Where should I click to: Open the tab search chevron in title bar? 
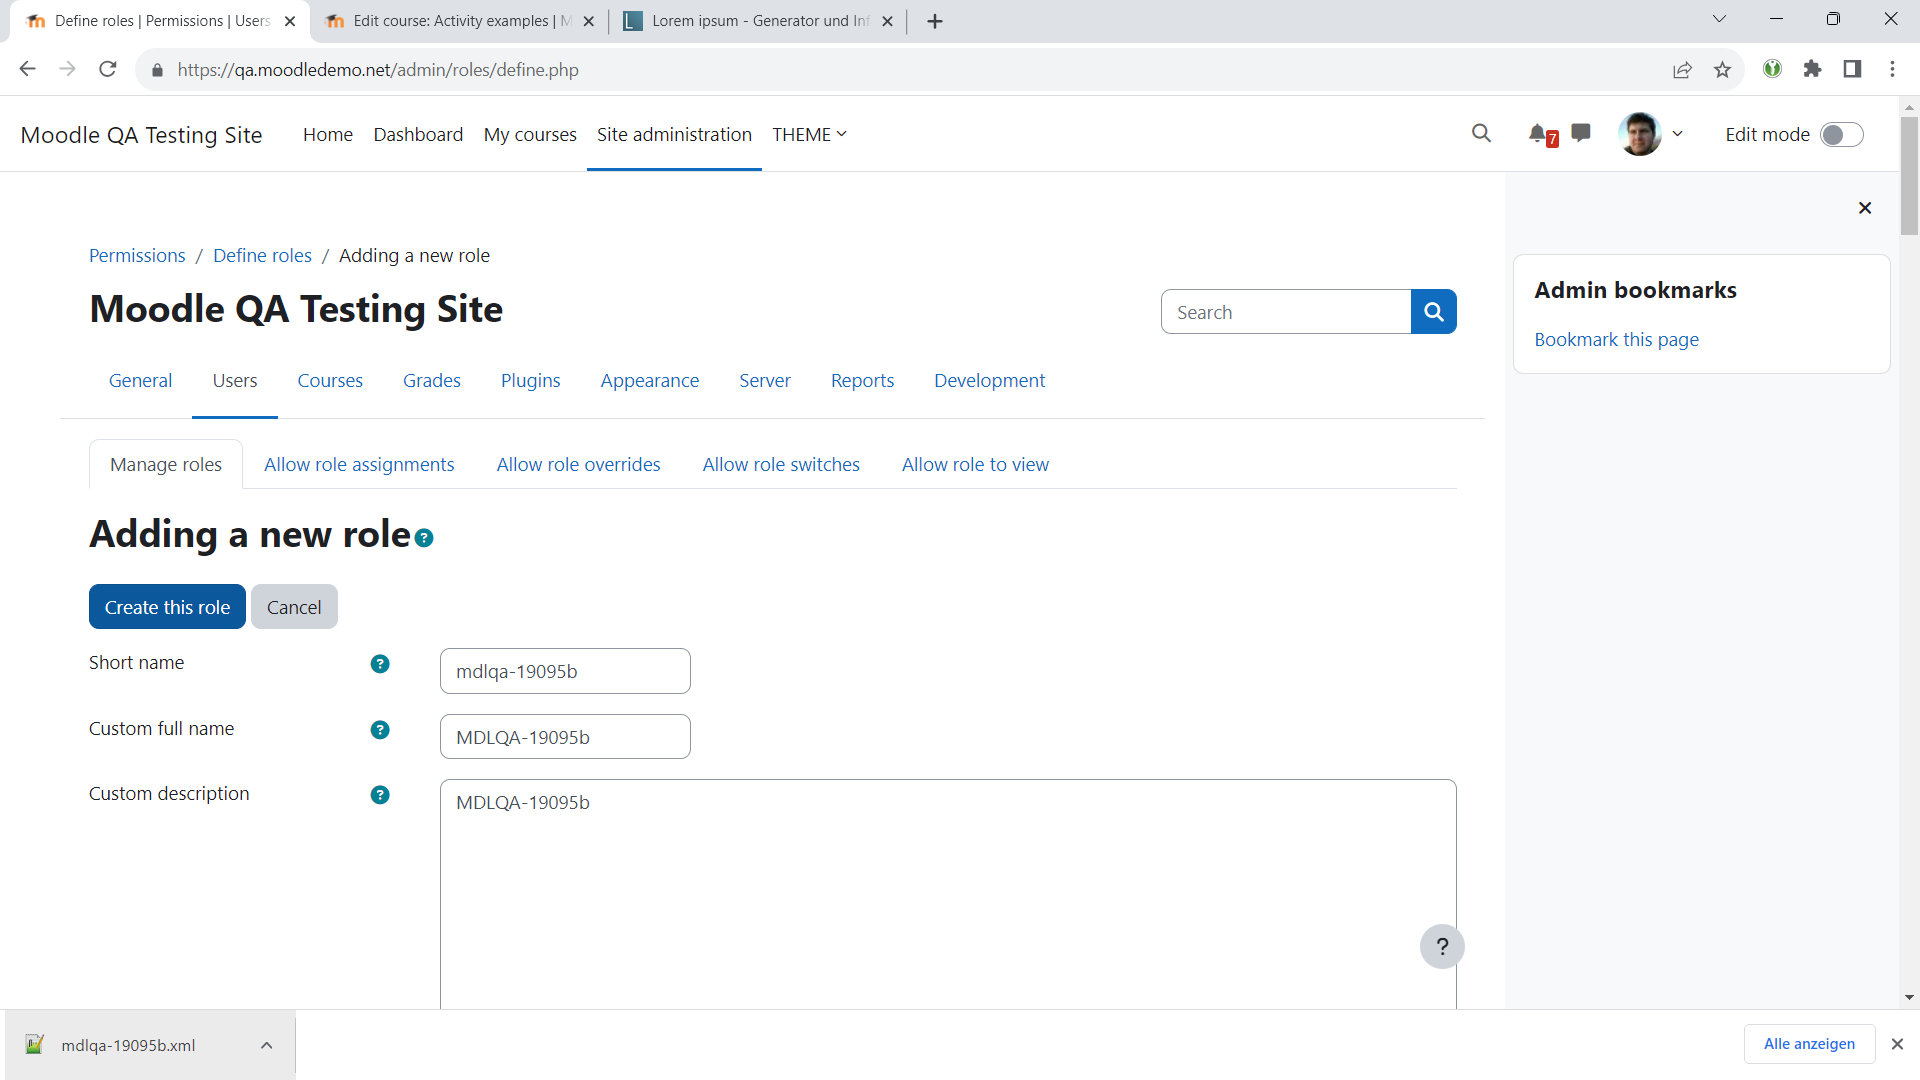tap(1719, 19)
